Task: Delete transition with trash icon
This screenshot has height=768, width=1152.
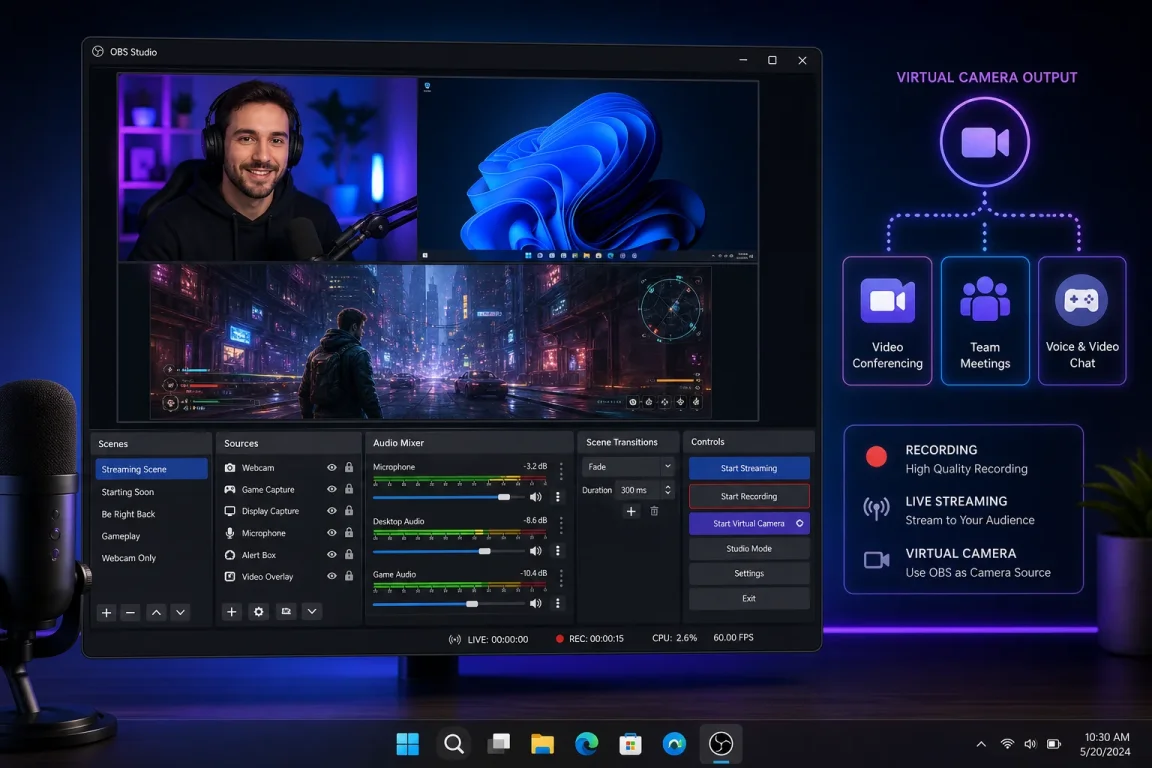Action: [654, 511]
